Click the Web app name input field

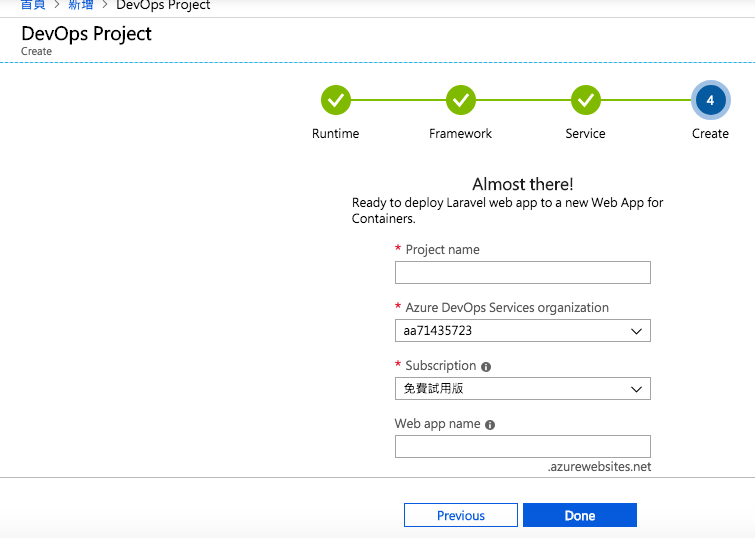522,446
